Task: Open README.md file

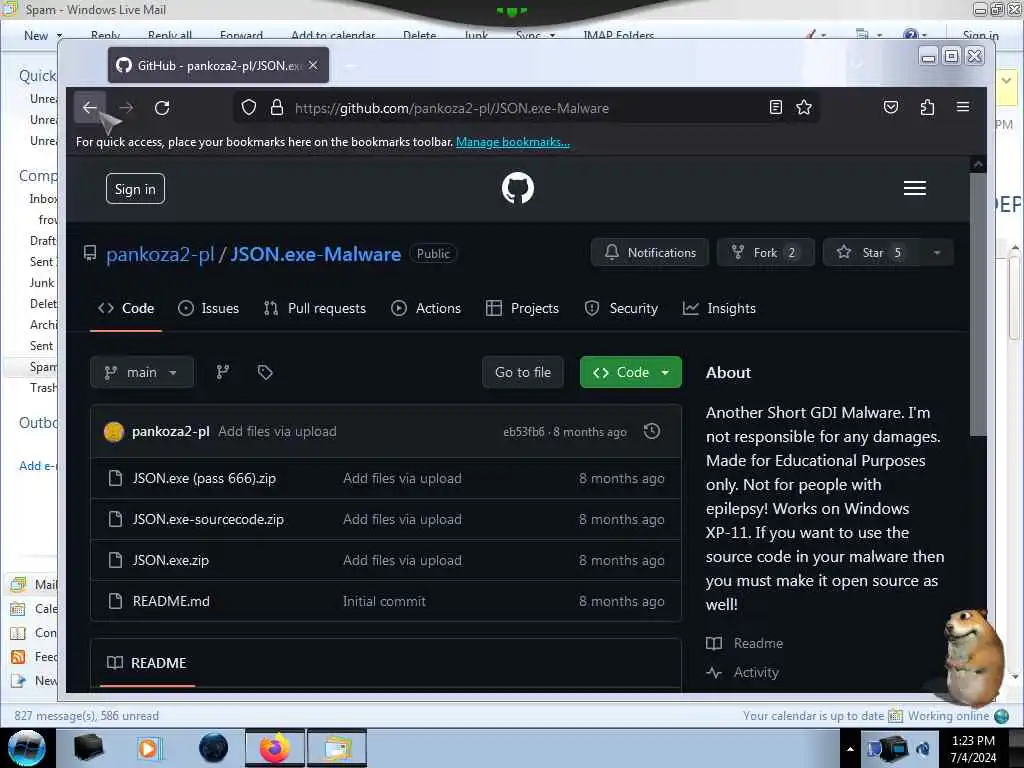Action: (x=171, y=601)
